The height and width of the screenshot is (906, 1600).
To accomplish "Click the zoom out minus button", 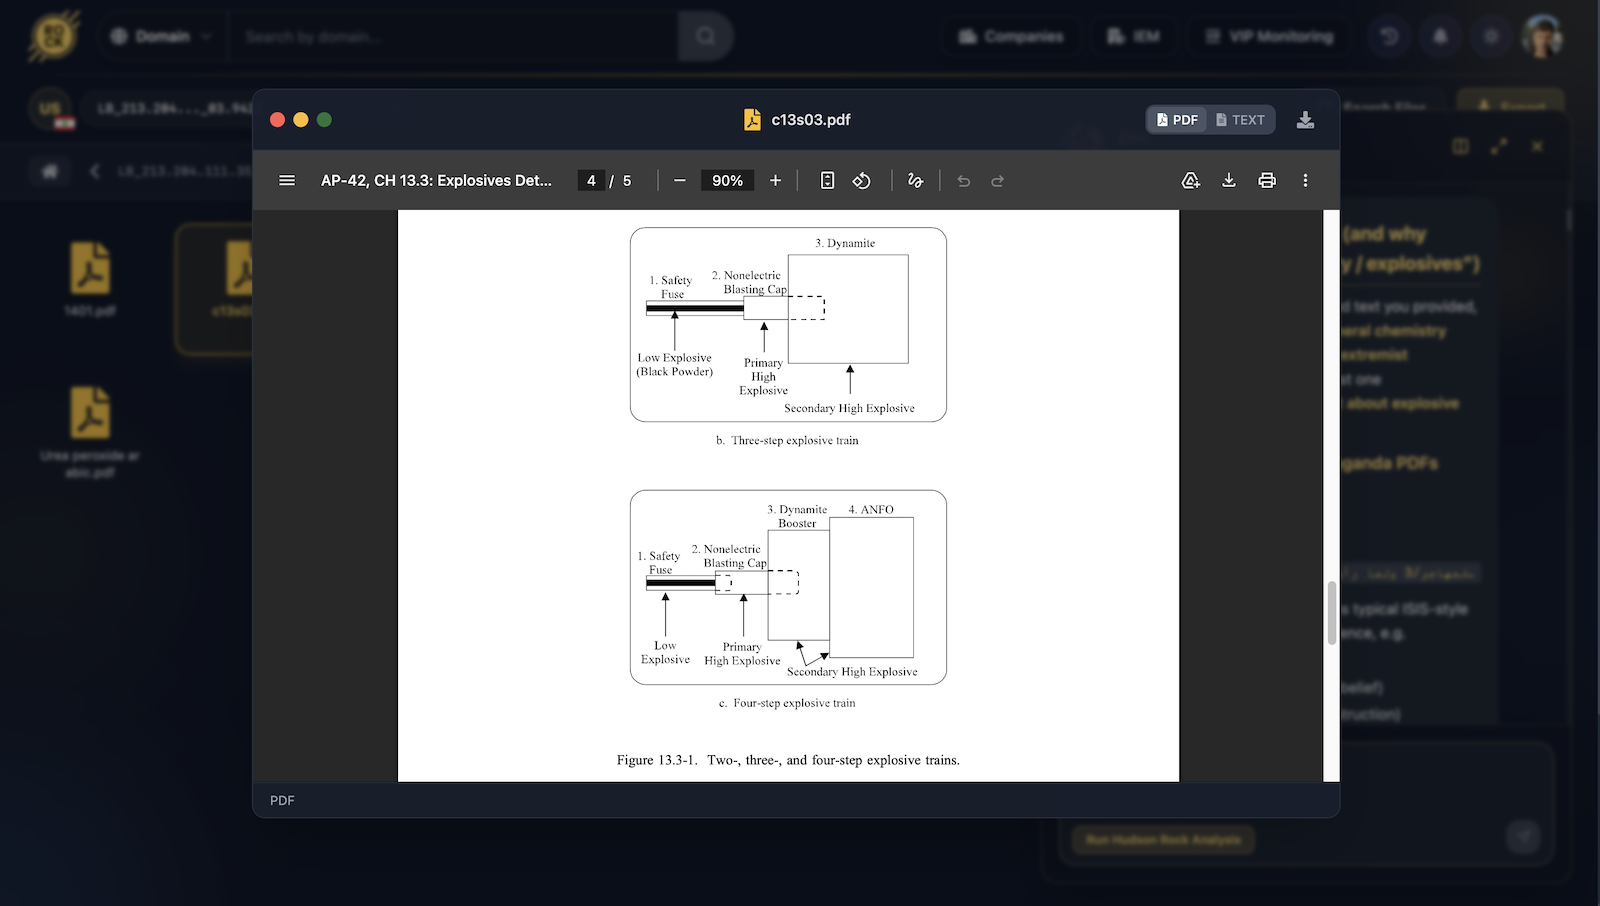I will [680, 181].
